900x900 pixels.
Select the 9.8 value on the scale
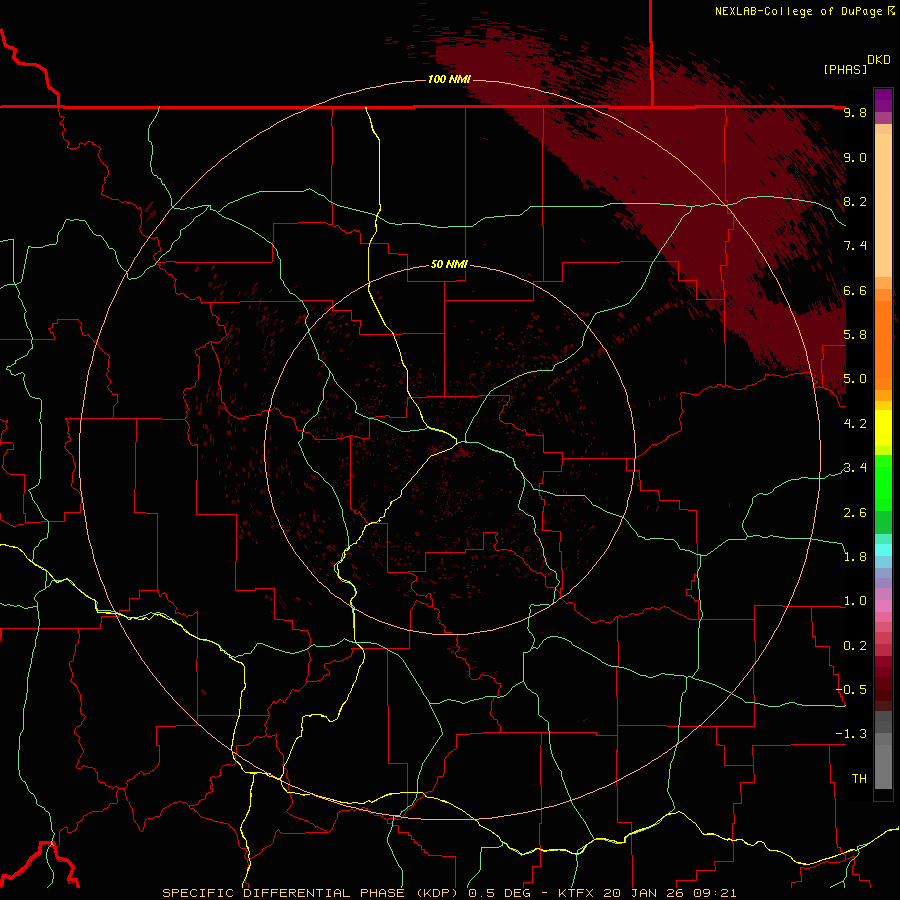click(855, 112)
